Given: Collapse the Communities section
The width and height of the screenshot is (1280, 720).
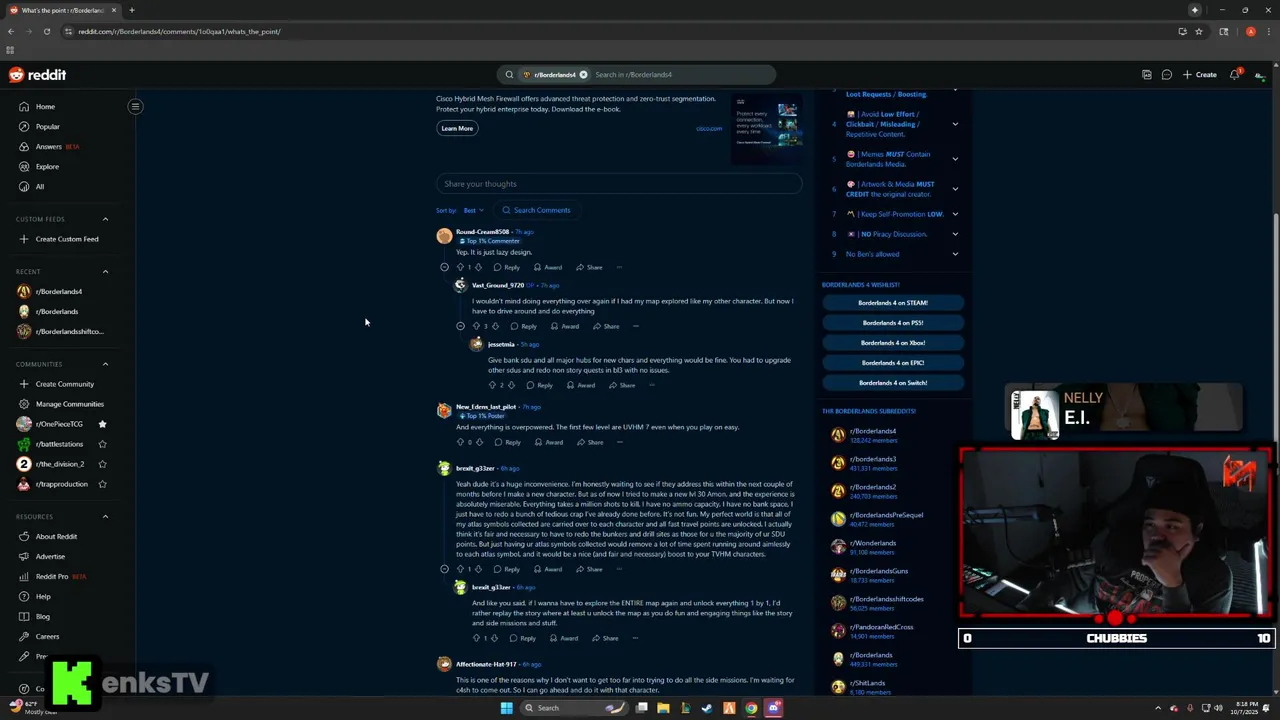Looking at the screenshot, I should pos(105,364).
